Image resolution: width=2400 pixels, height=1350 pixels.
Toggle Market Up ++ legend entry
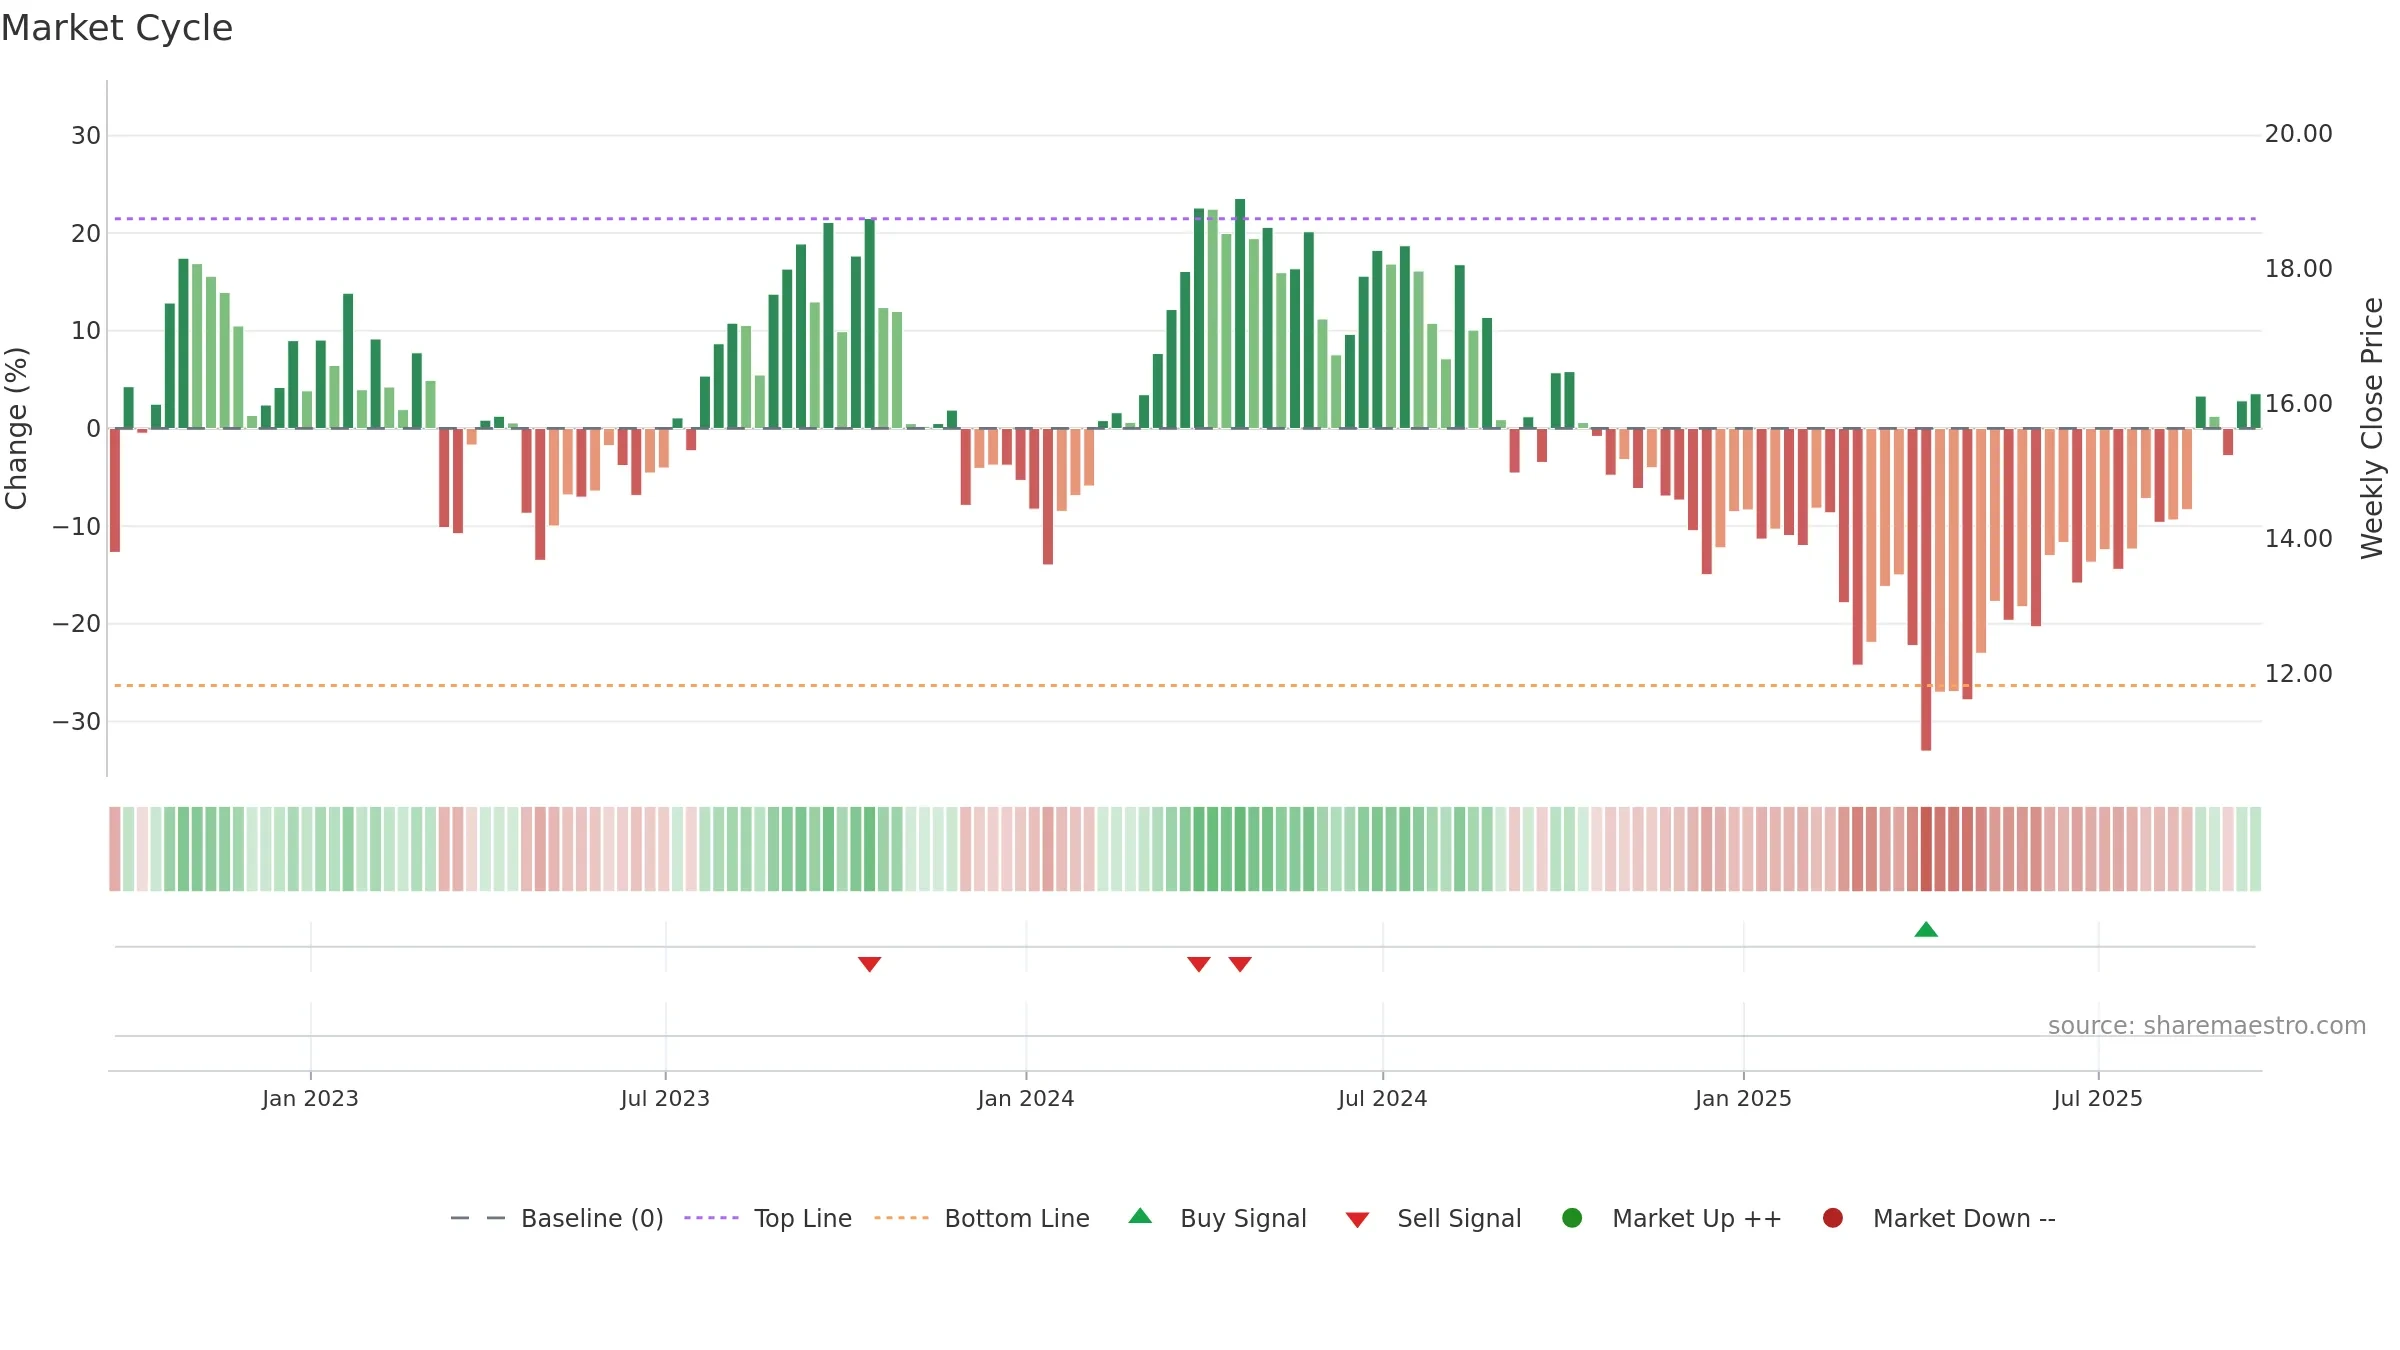click(1672, 1219)
